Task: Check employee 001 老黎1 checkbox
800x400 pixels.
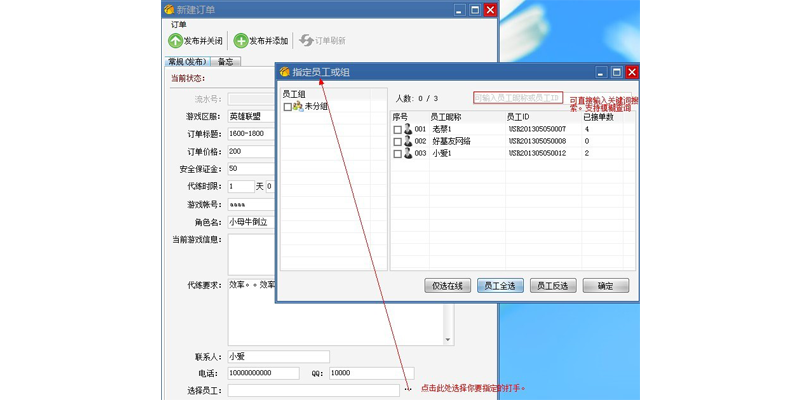Action: [397, 130]
